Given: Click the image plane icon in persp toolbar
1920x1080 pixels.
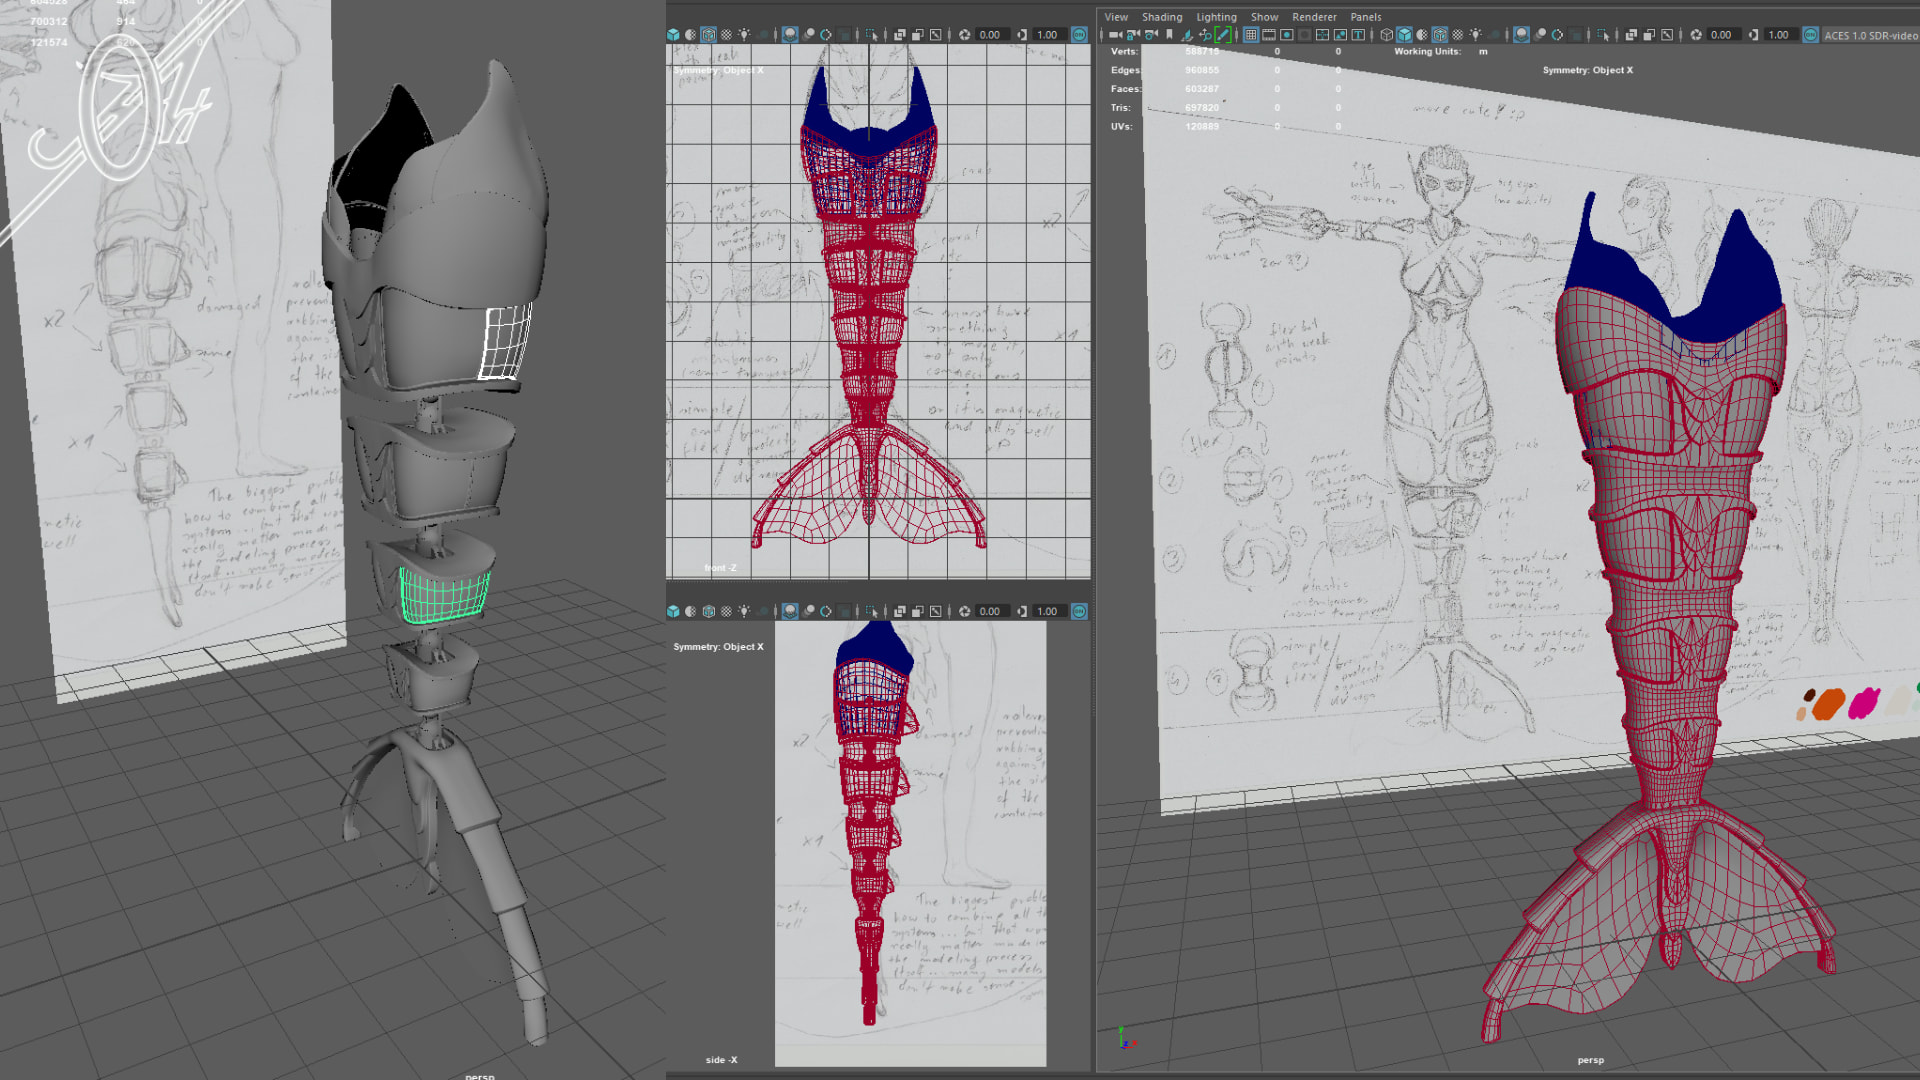Looking at the screenshot, I should pos(1187,34).
